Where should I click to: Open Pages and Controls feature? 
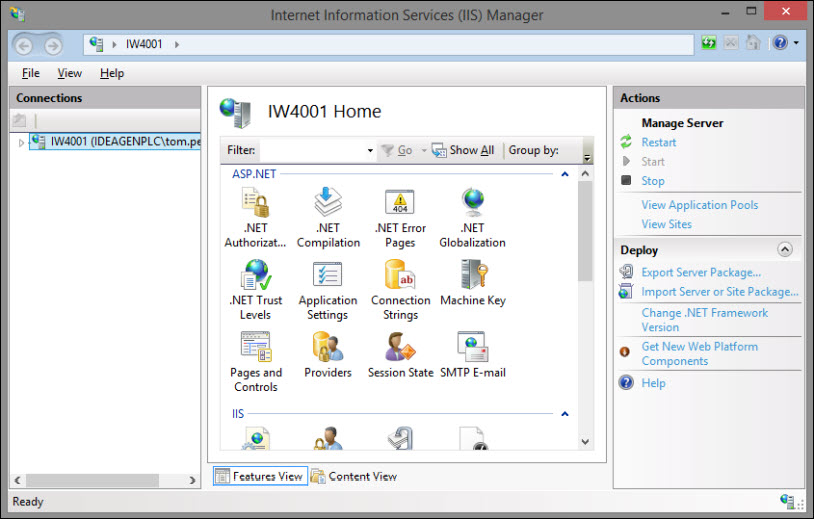point(255,362)
